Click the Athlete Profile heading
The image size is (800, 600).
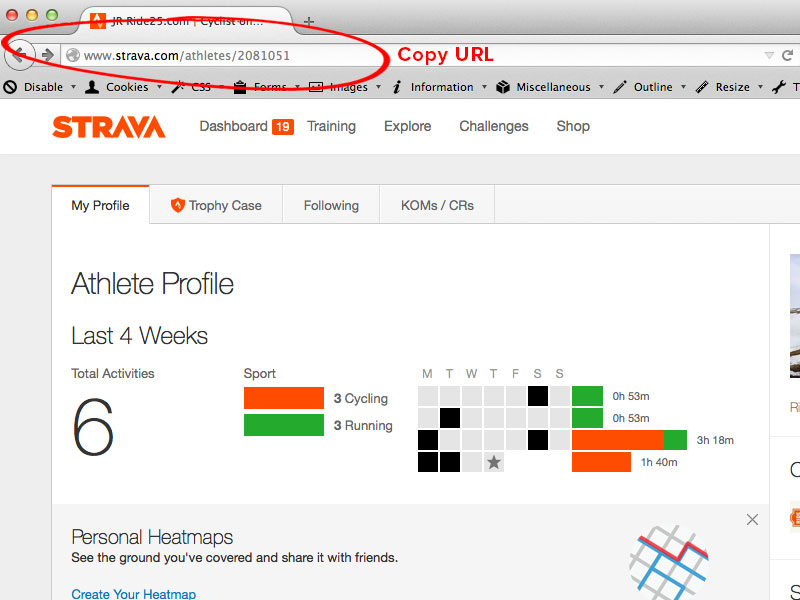tap(152, 284)
